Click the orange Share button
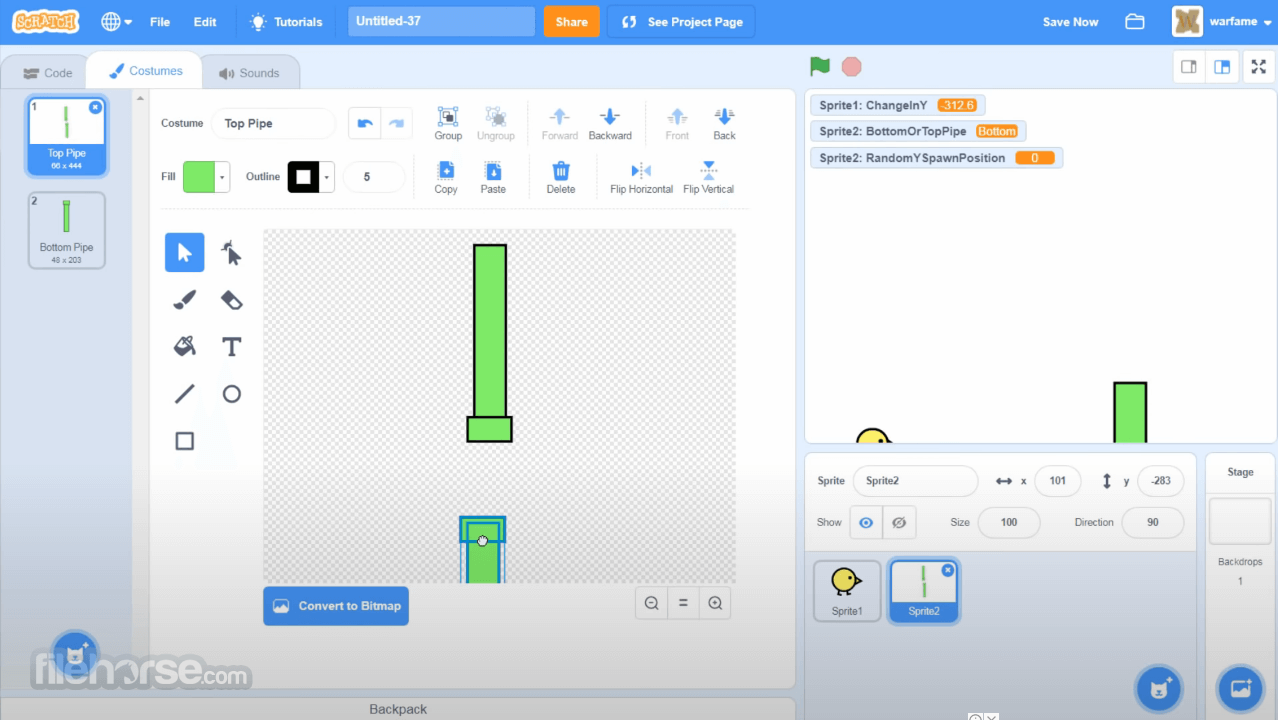 (572, 22)
